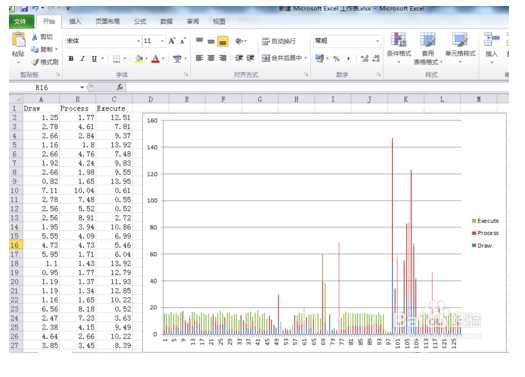Click the Format Painter brush icon
Viewport: 525px width, 377px height.
point(45,62)
